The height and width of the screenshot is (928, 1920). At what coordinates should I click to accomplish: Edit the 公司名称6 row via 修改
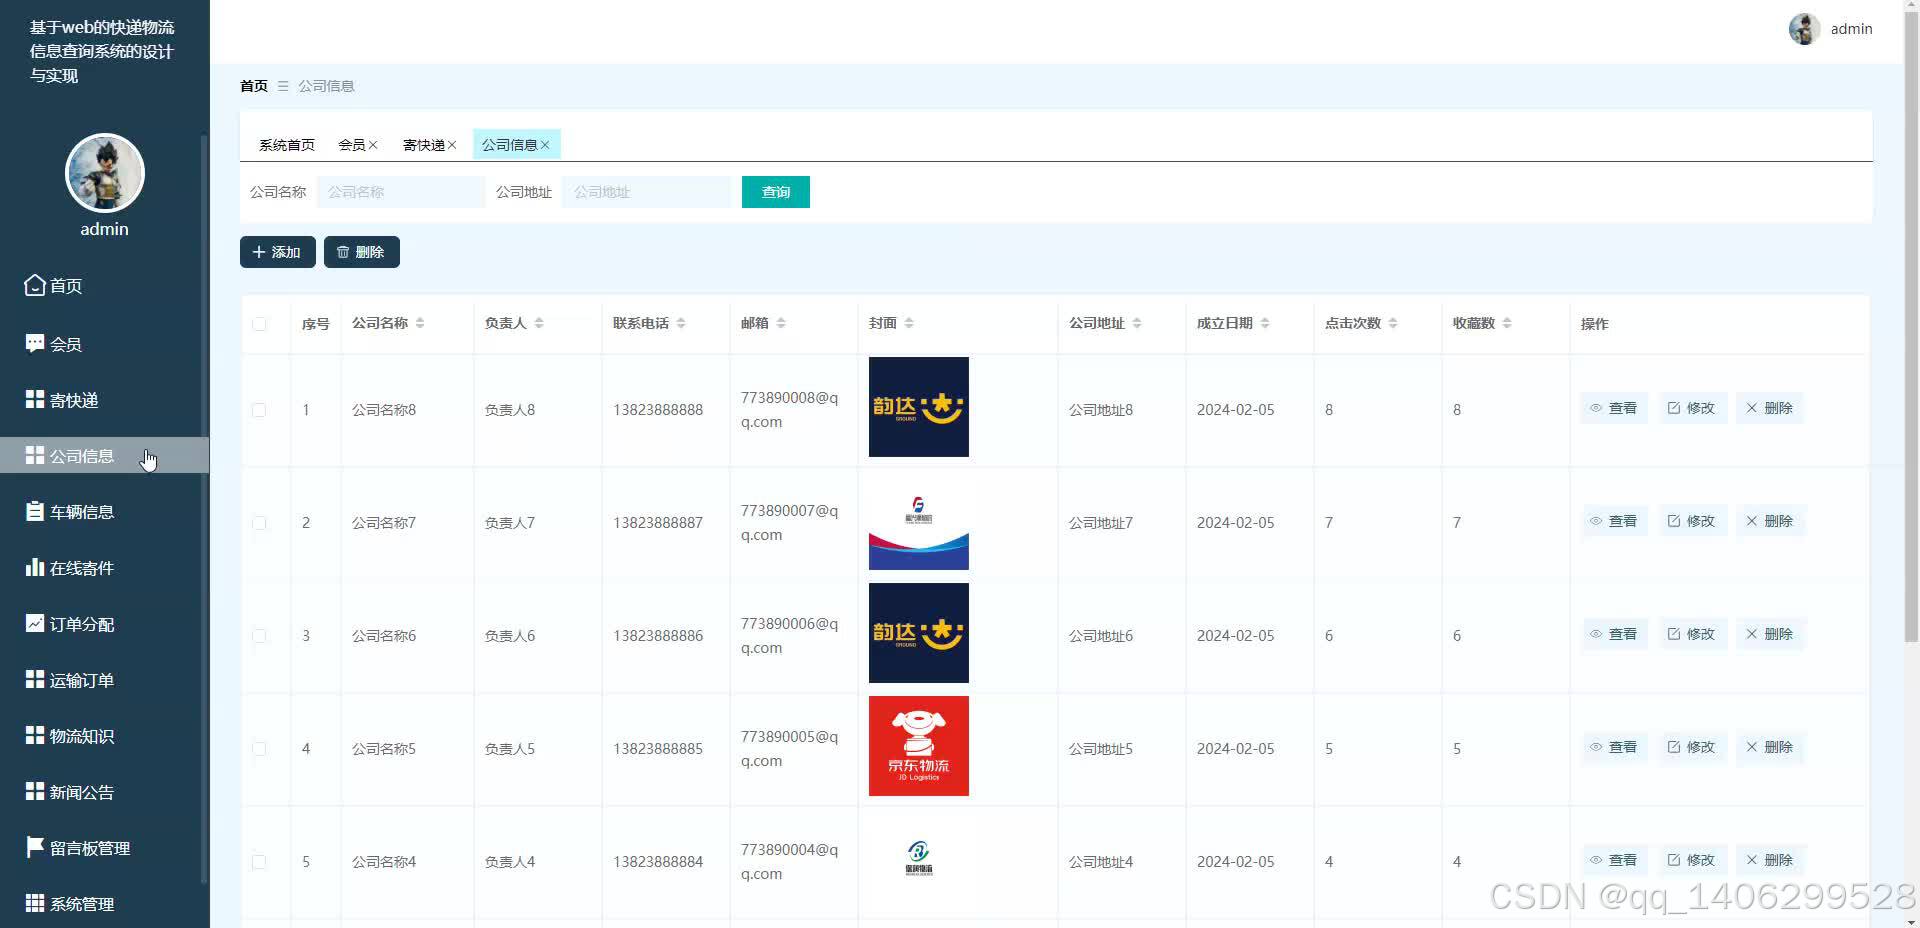tap(1691, 634)
